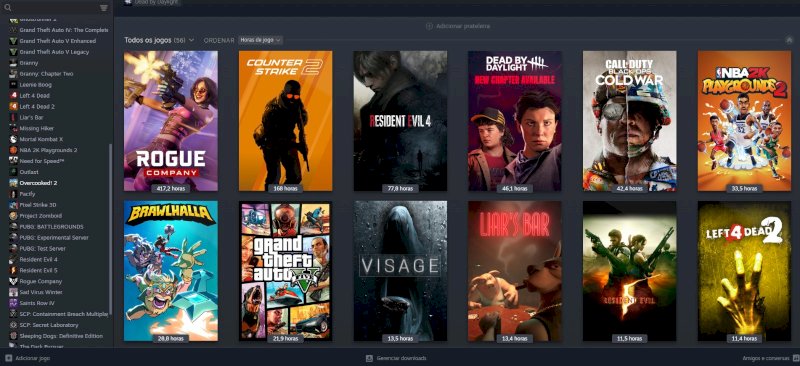Open the Resident Evil 5 cover in grid
The height and width of the screenshot is (366, 800).
pos(630,271)
